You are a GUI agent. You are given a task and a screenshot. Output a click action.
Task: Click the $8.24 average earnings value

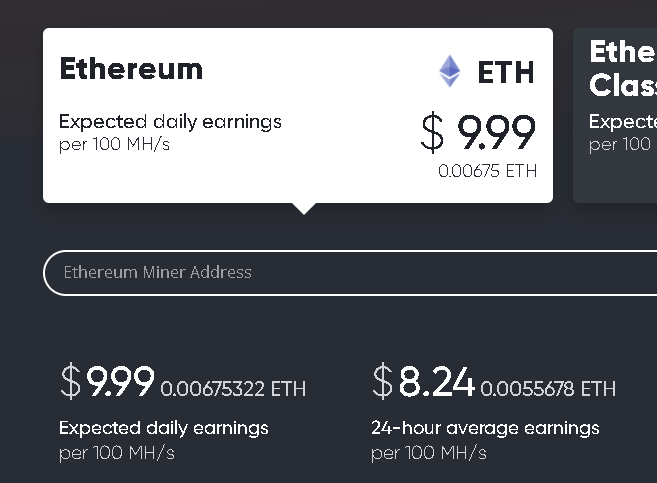(x=423, y=381)
